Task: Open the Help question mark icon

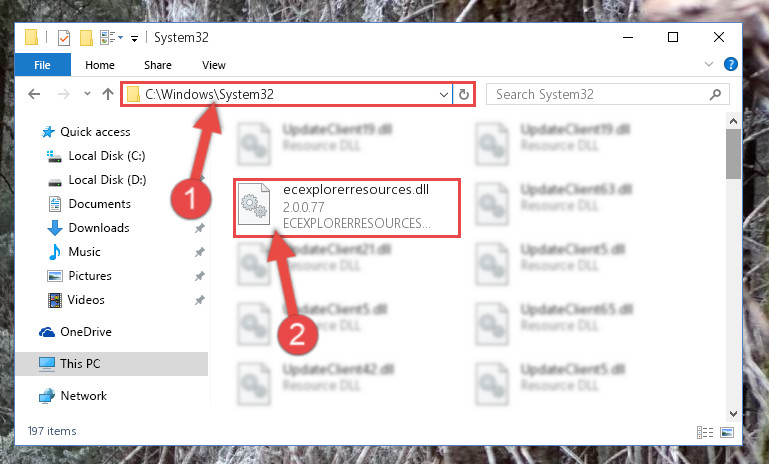Action: (730, 64)
